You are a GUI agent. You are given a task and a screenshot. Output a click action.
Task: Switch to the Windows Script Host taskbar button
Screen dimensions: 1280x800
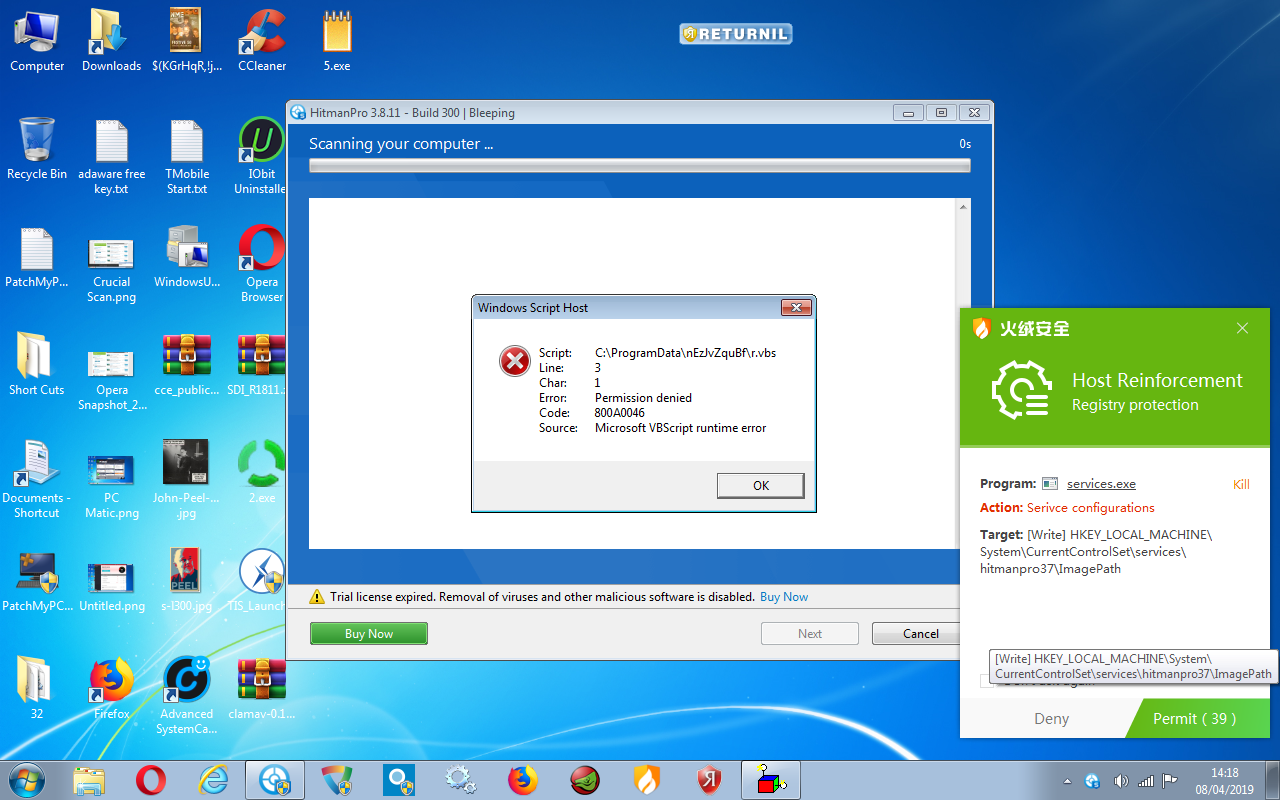pos(771,780)
